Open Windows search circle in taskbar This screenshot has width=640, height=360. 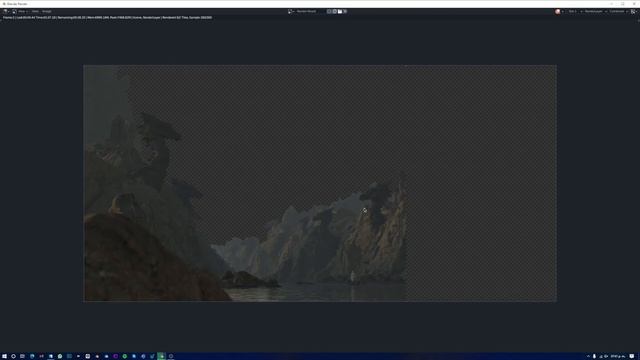(x=13, y=356)
